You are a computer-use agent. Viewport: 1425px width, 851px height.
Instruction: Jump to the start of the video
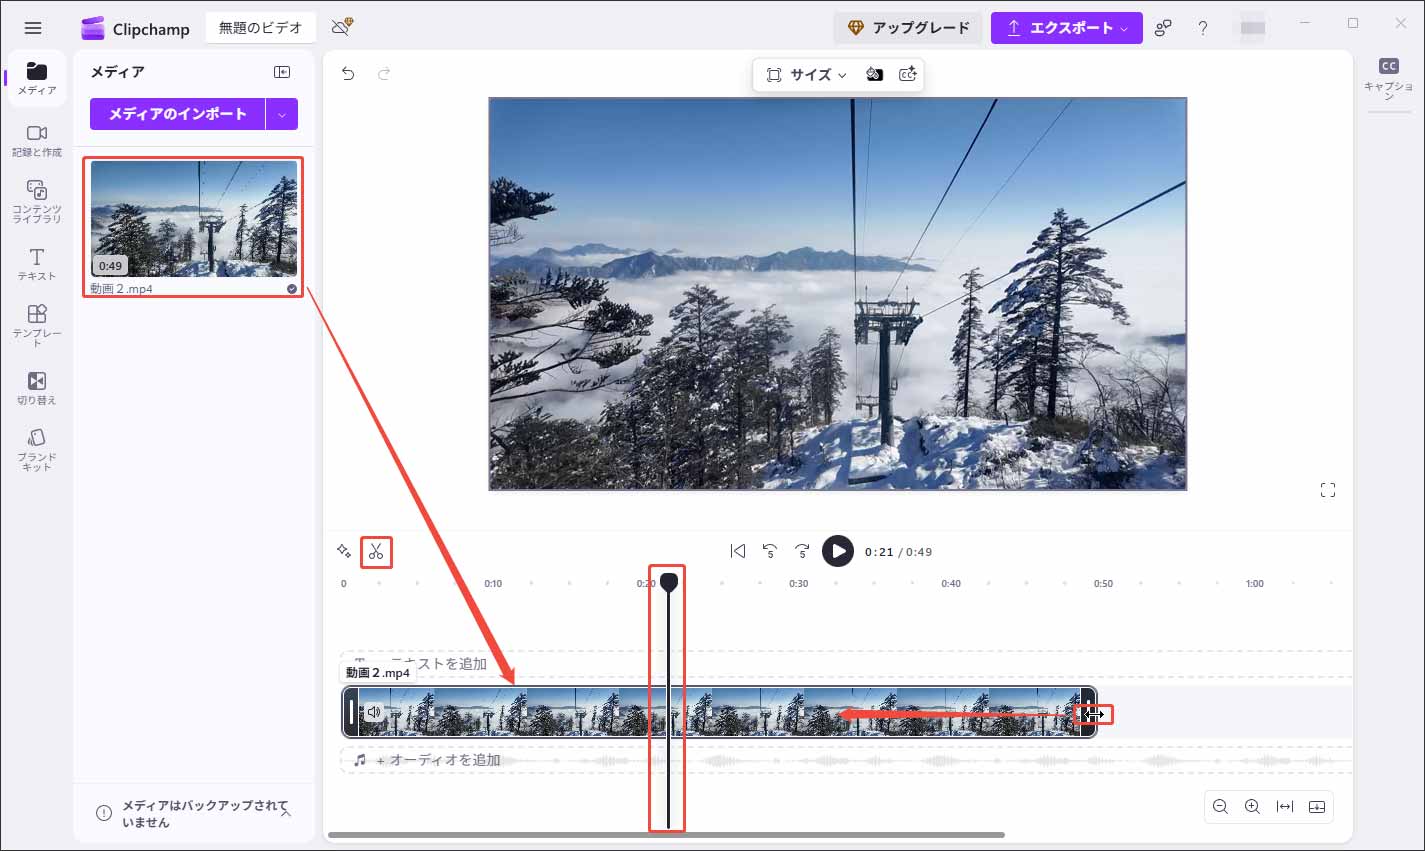click(738, 550)
